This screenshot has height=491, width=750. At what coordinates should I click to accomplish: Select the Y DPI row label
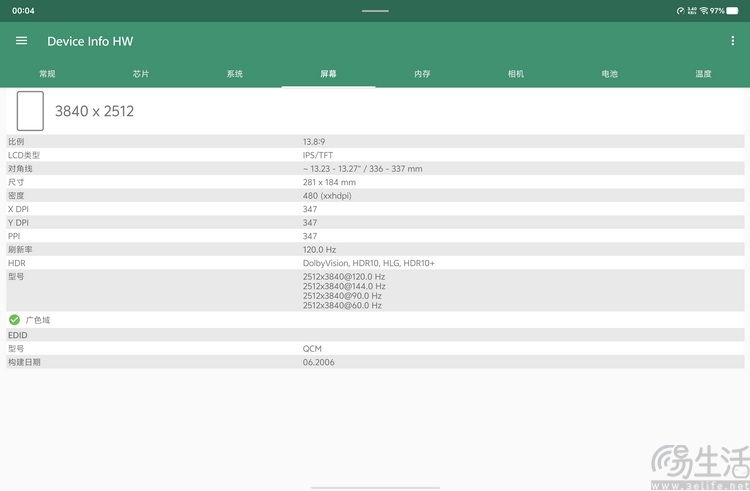point(18,222)
